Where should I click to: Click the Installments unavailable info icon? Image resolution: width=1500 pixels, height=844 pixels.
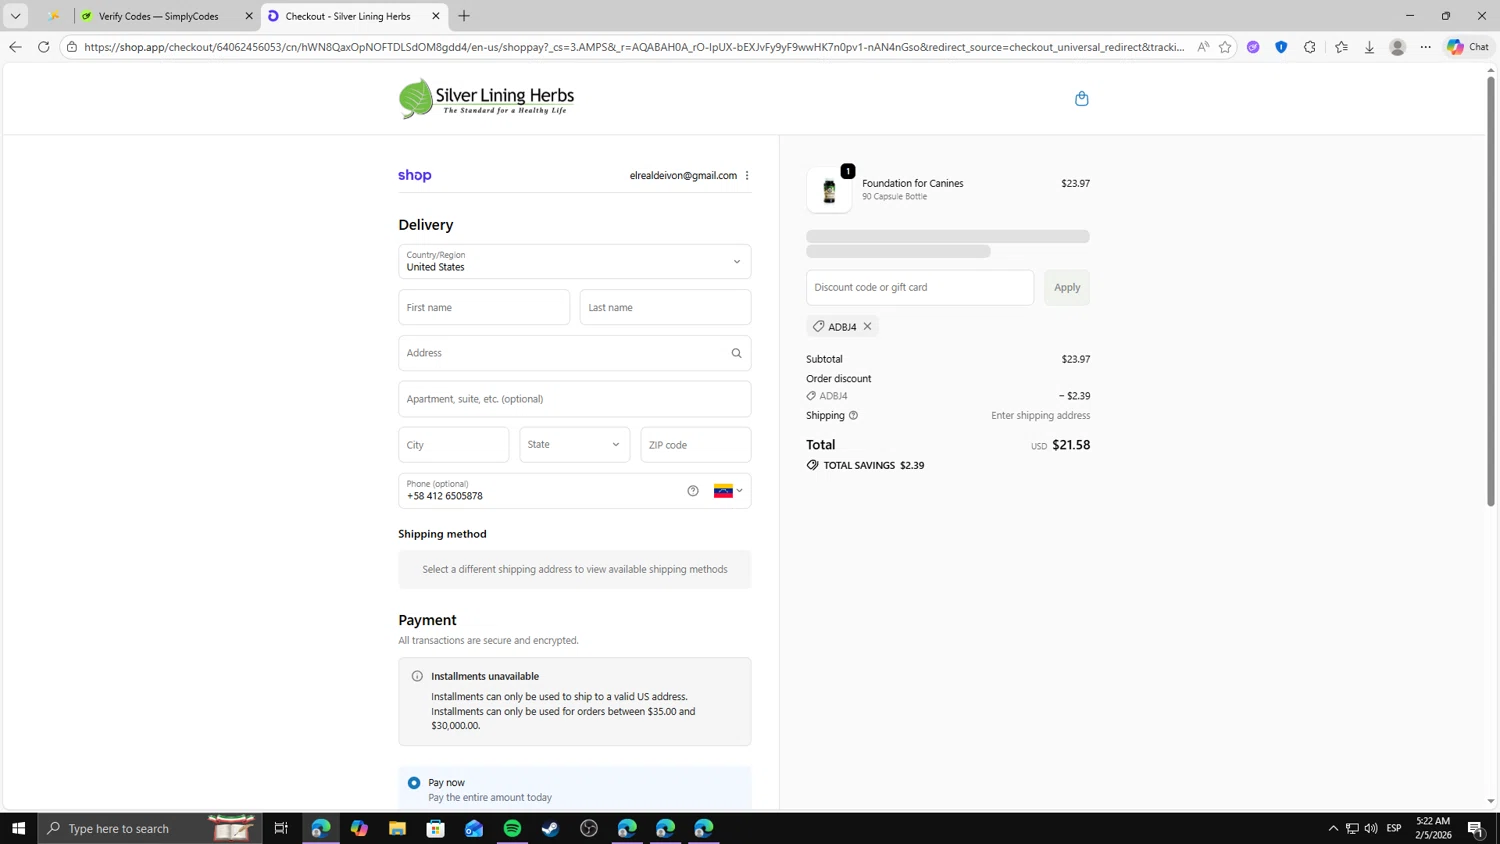point(417,676)
